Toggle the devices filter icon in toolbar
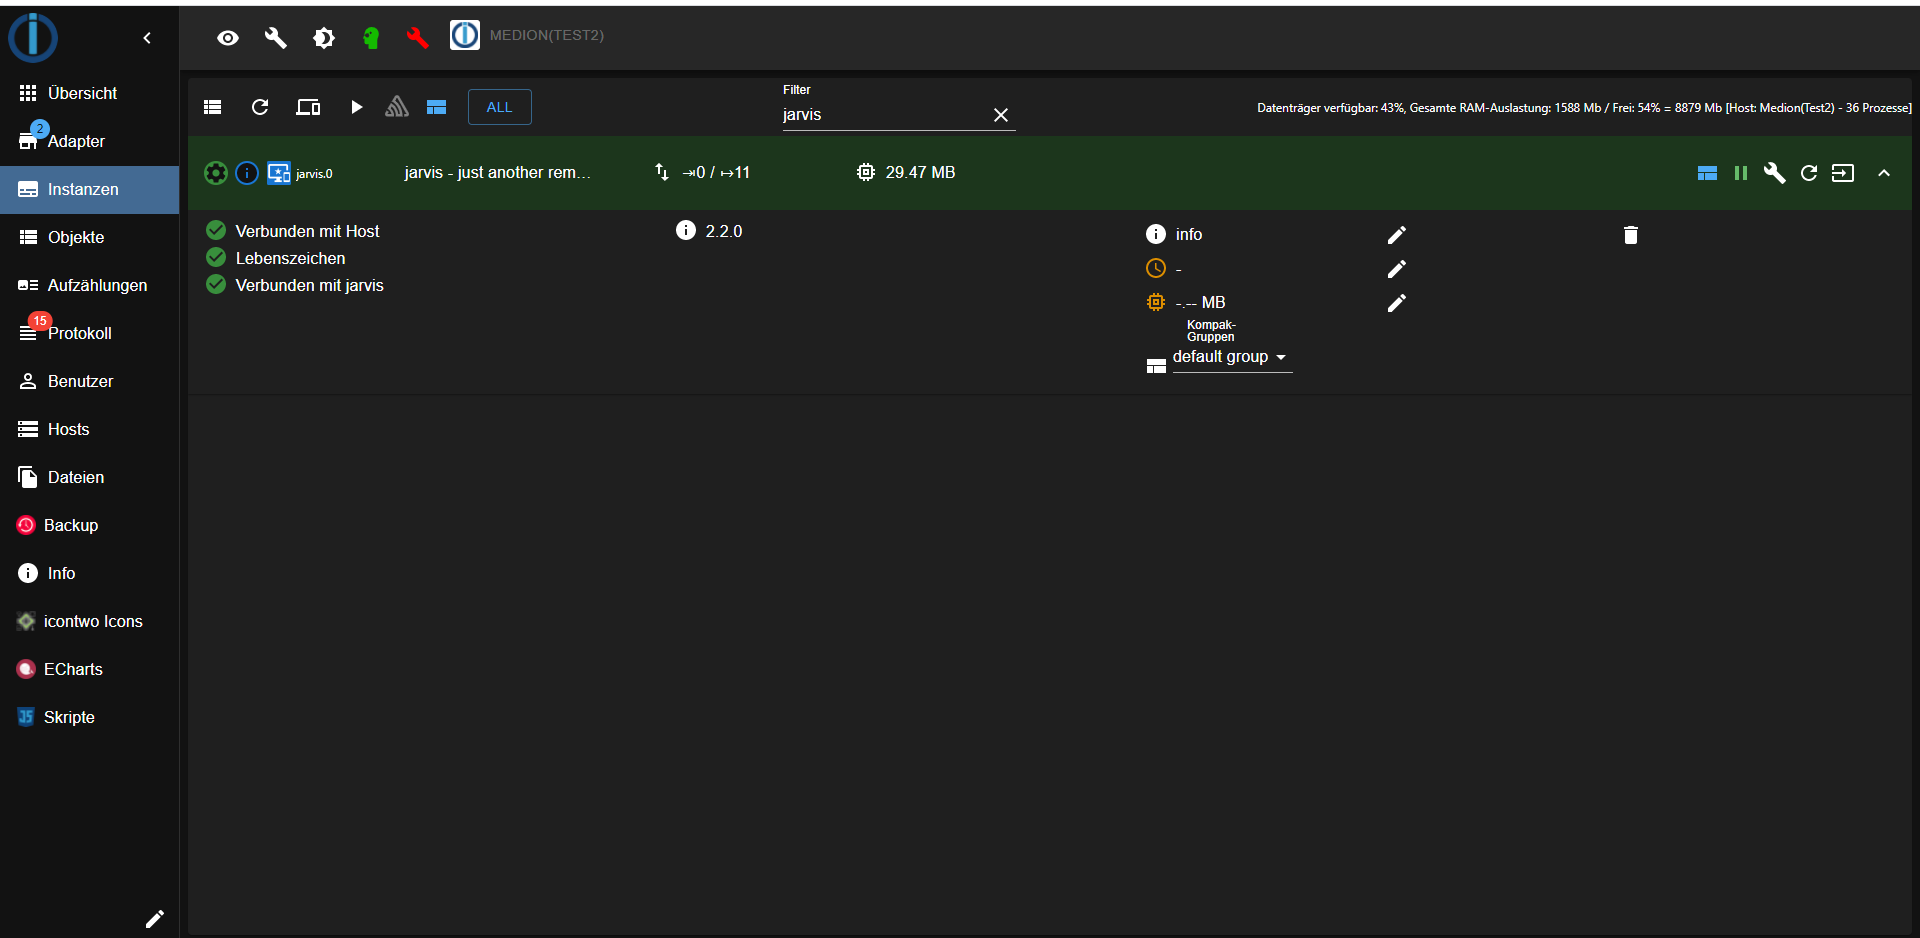Screen dimensions: 1920x938 click(x=308, y=107)
